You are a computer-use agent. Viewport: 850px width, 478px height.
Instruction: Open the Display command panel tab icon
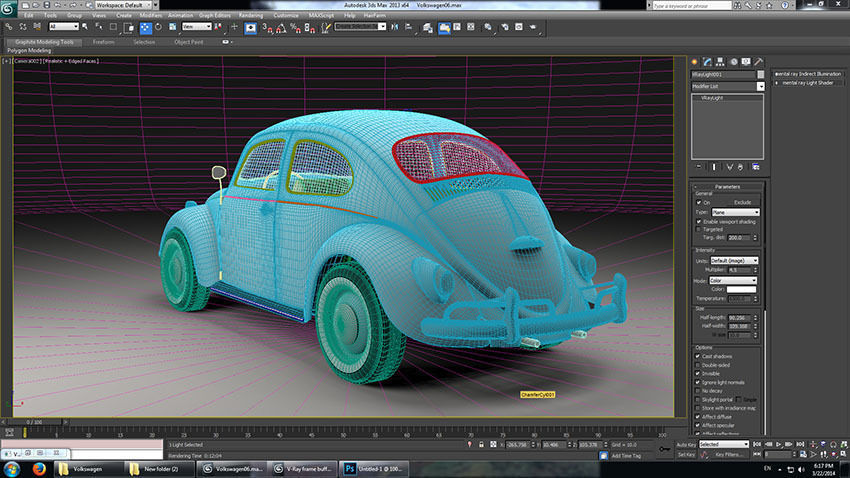[x=746, y=62]
